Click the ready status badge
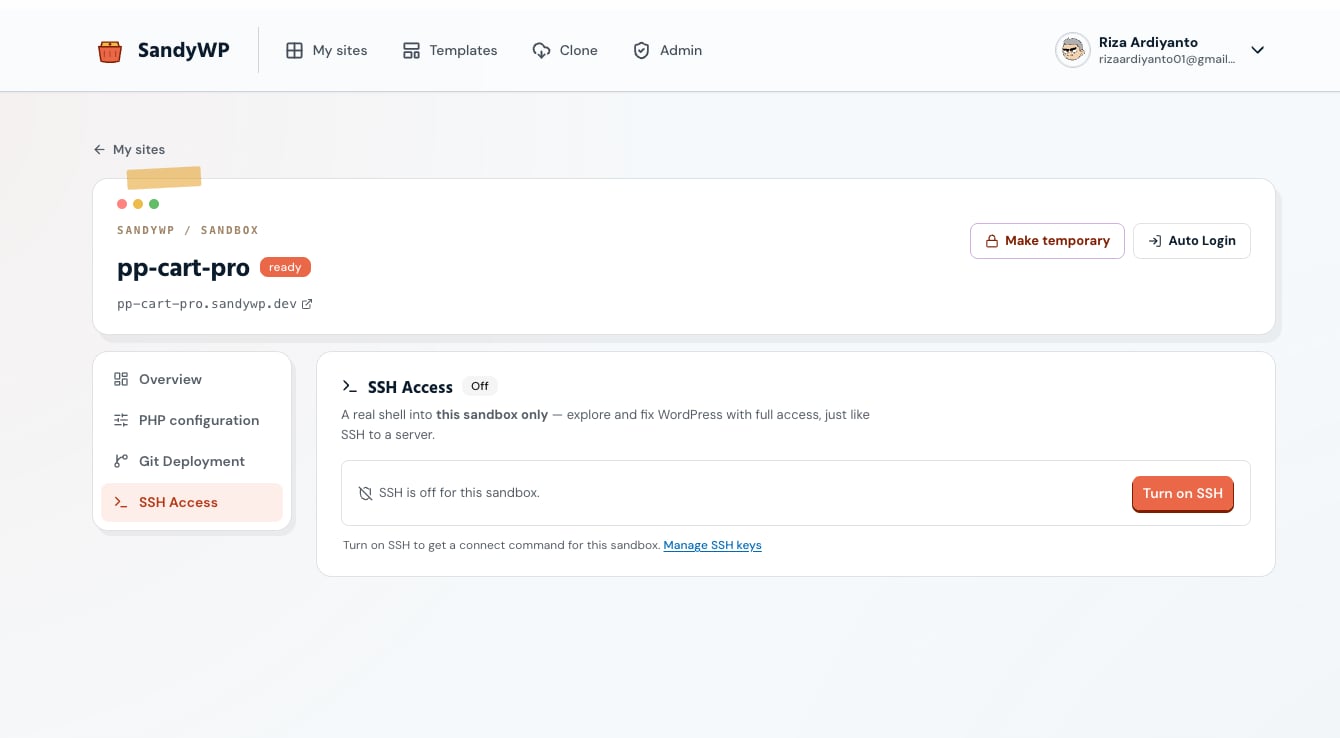1340x738 pixels. coord(285,267)
